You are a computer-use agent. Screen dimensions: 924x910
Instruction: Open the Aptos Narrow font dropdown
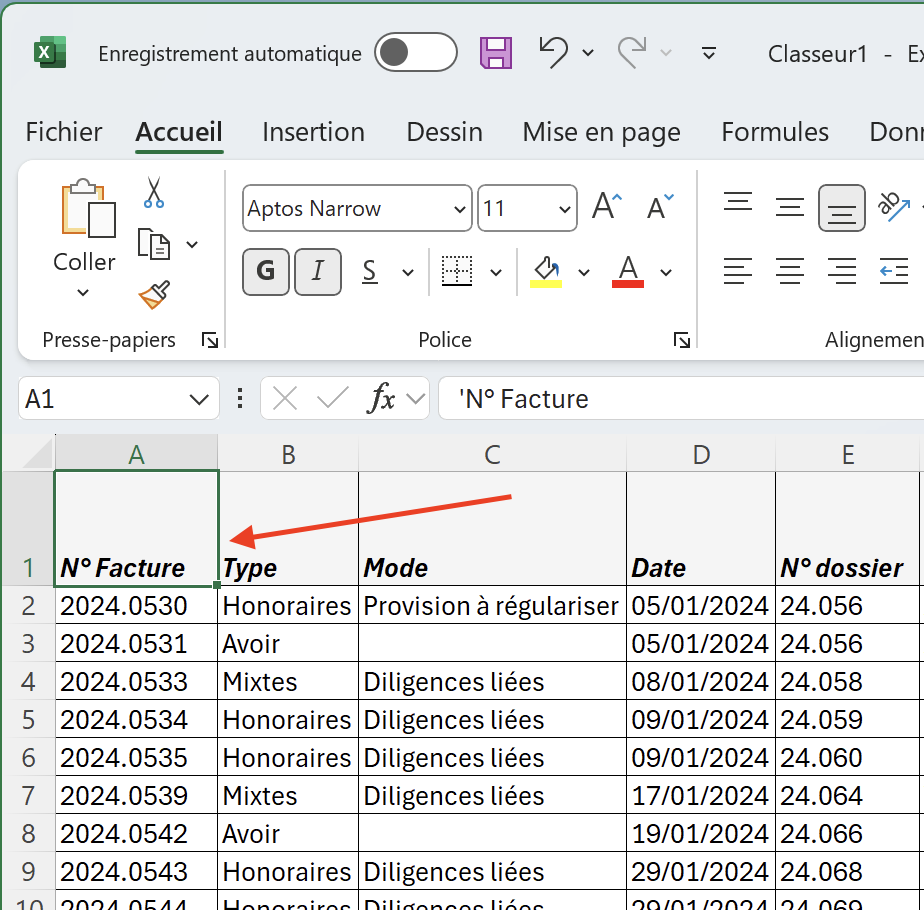point(460,210)
